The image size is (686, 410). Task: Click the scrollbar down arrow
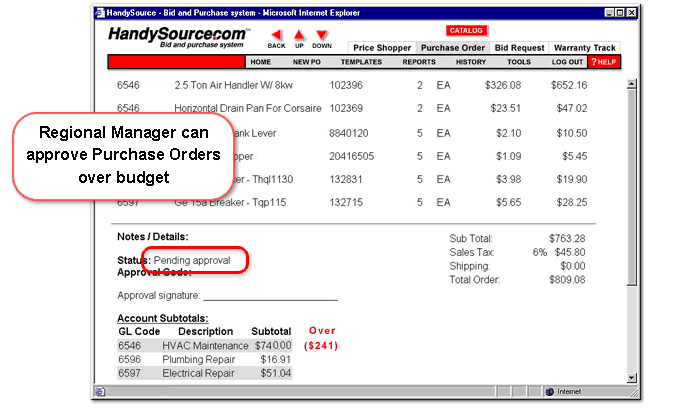(x=630, y=377)
